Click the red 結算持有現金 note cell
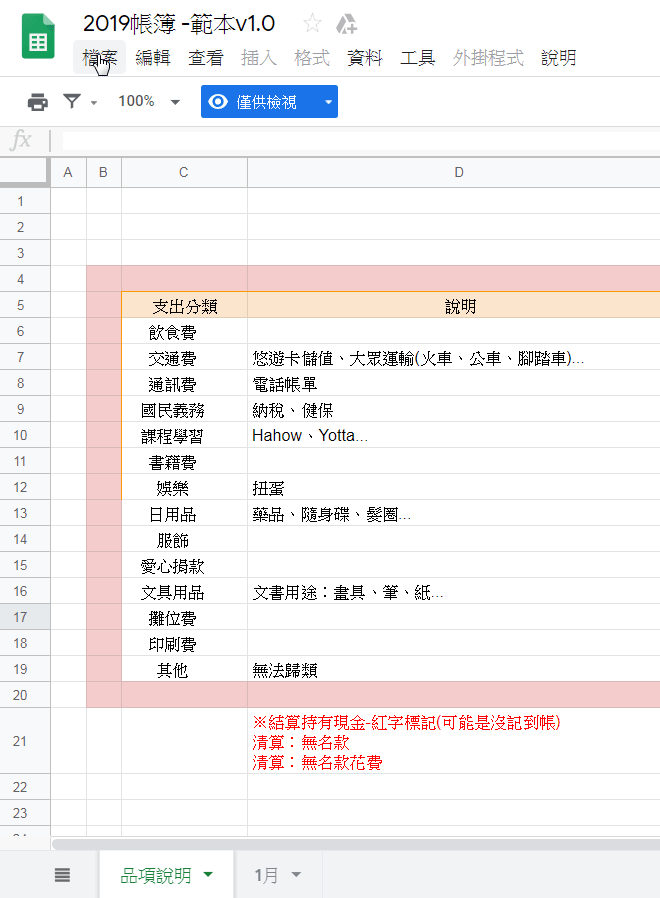 [454, 741]
